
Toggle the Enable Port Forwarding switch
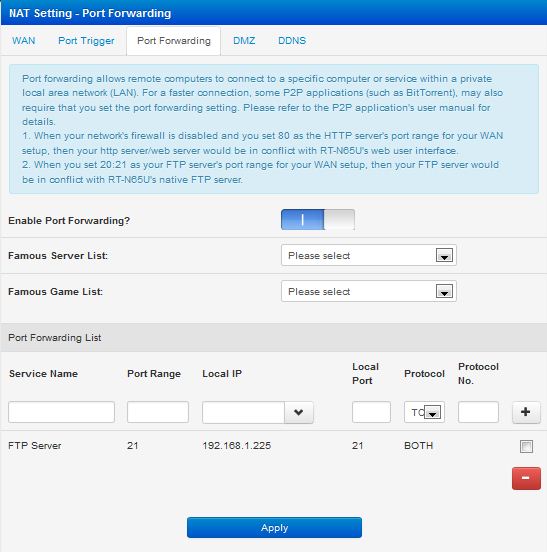click(318, 220)
